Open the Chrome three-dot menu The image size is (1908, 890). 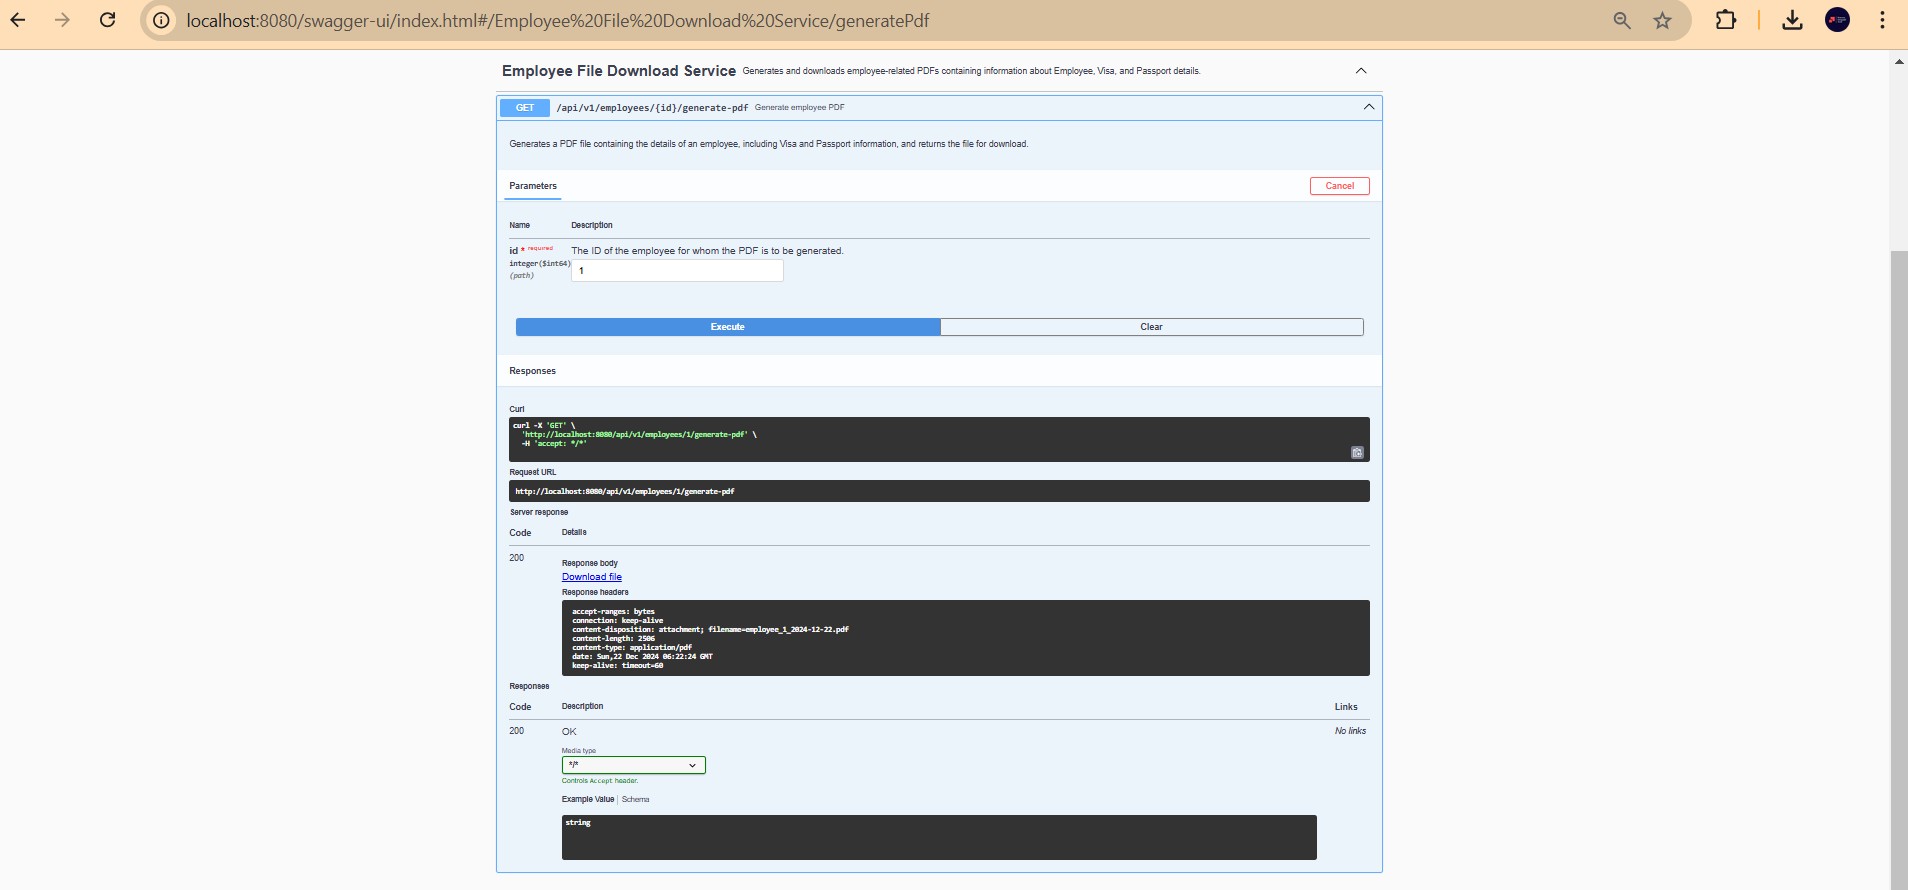1882,20
